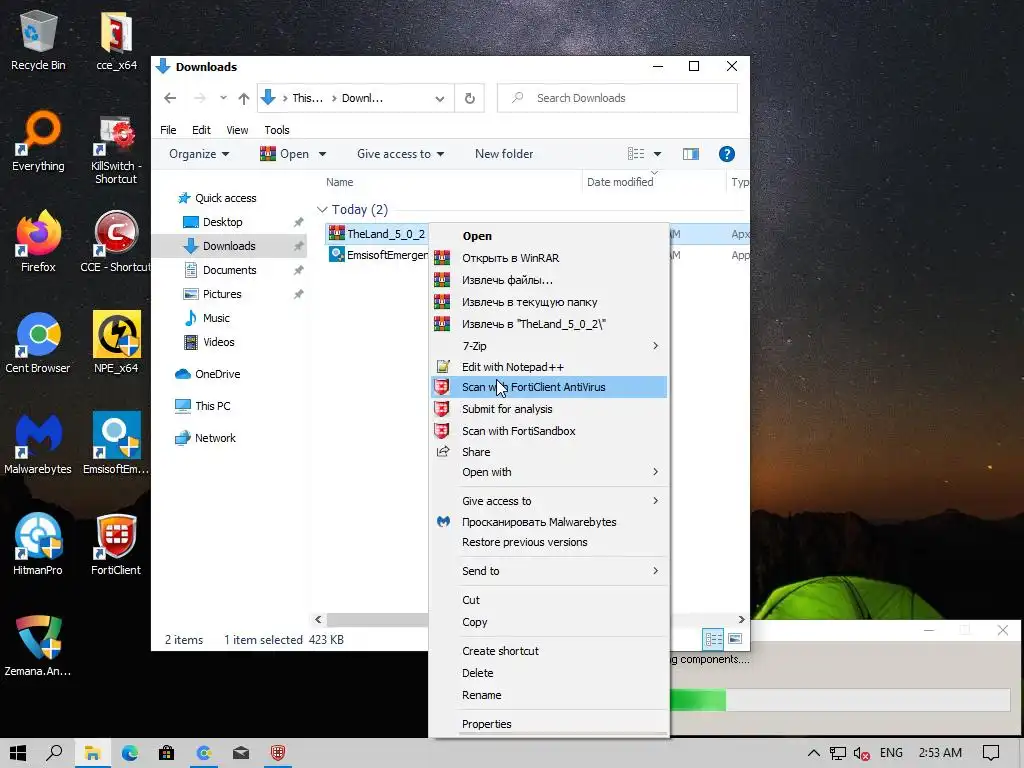This screenshot has width=1024, height=768.
Task: Open the view options dropdown arrow
Action: pyautogui.click(x=658, y=154)
